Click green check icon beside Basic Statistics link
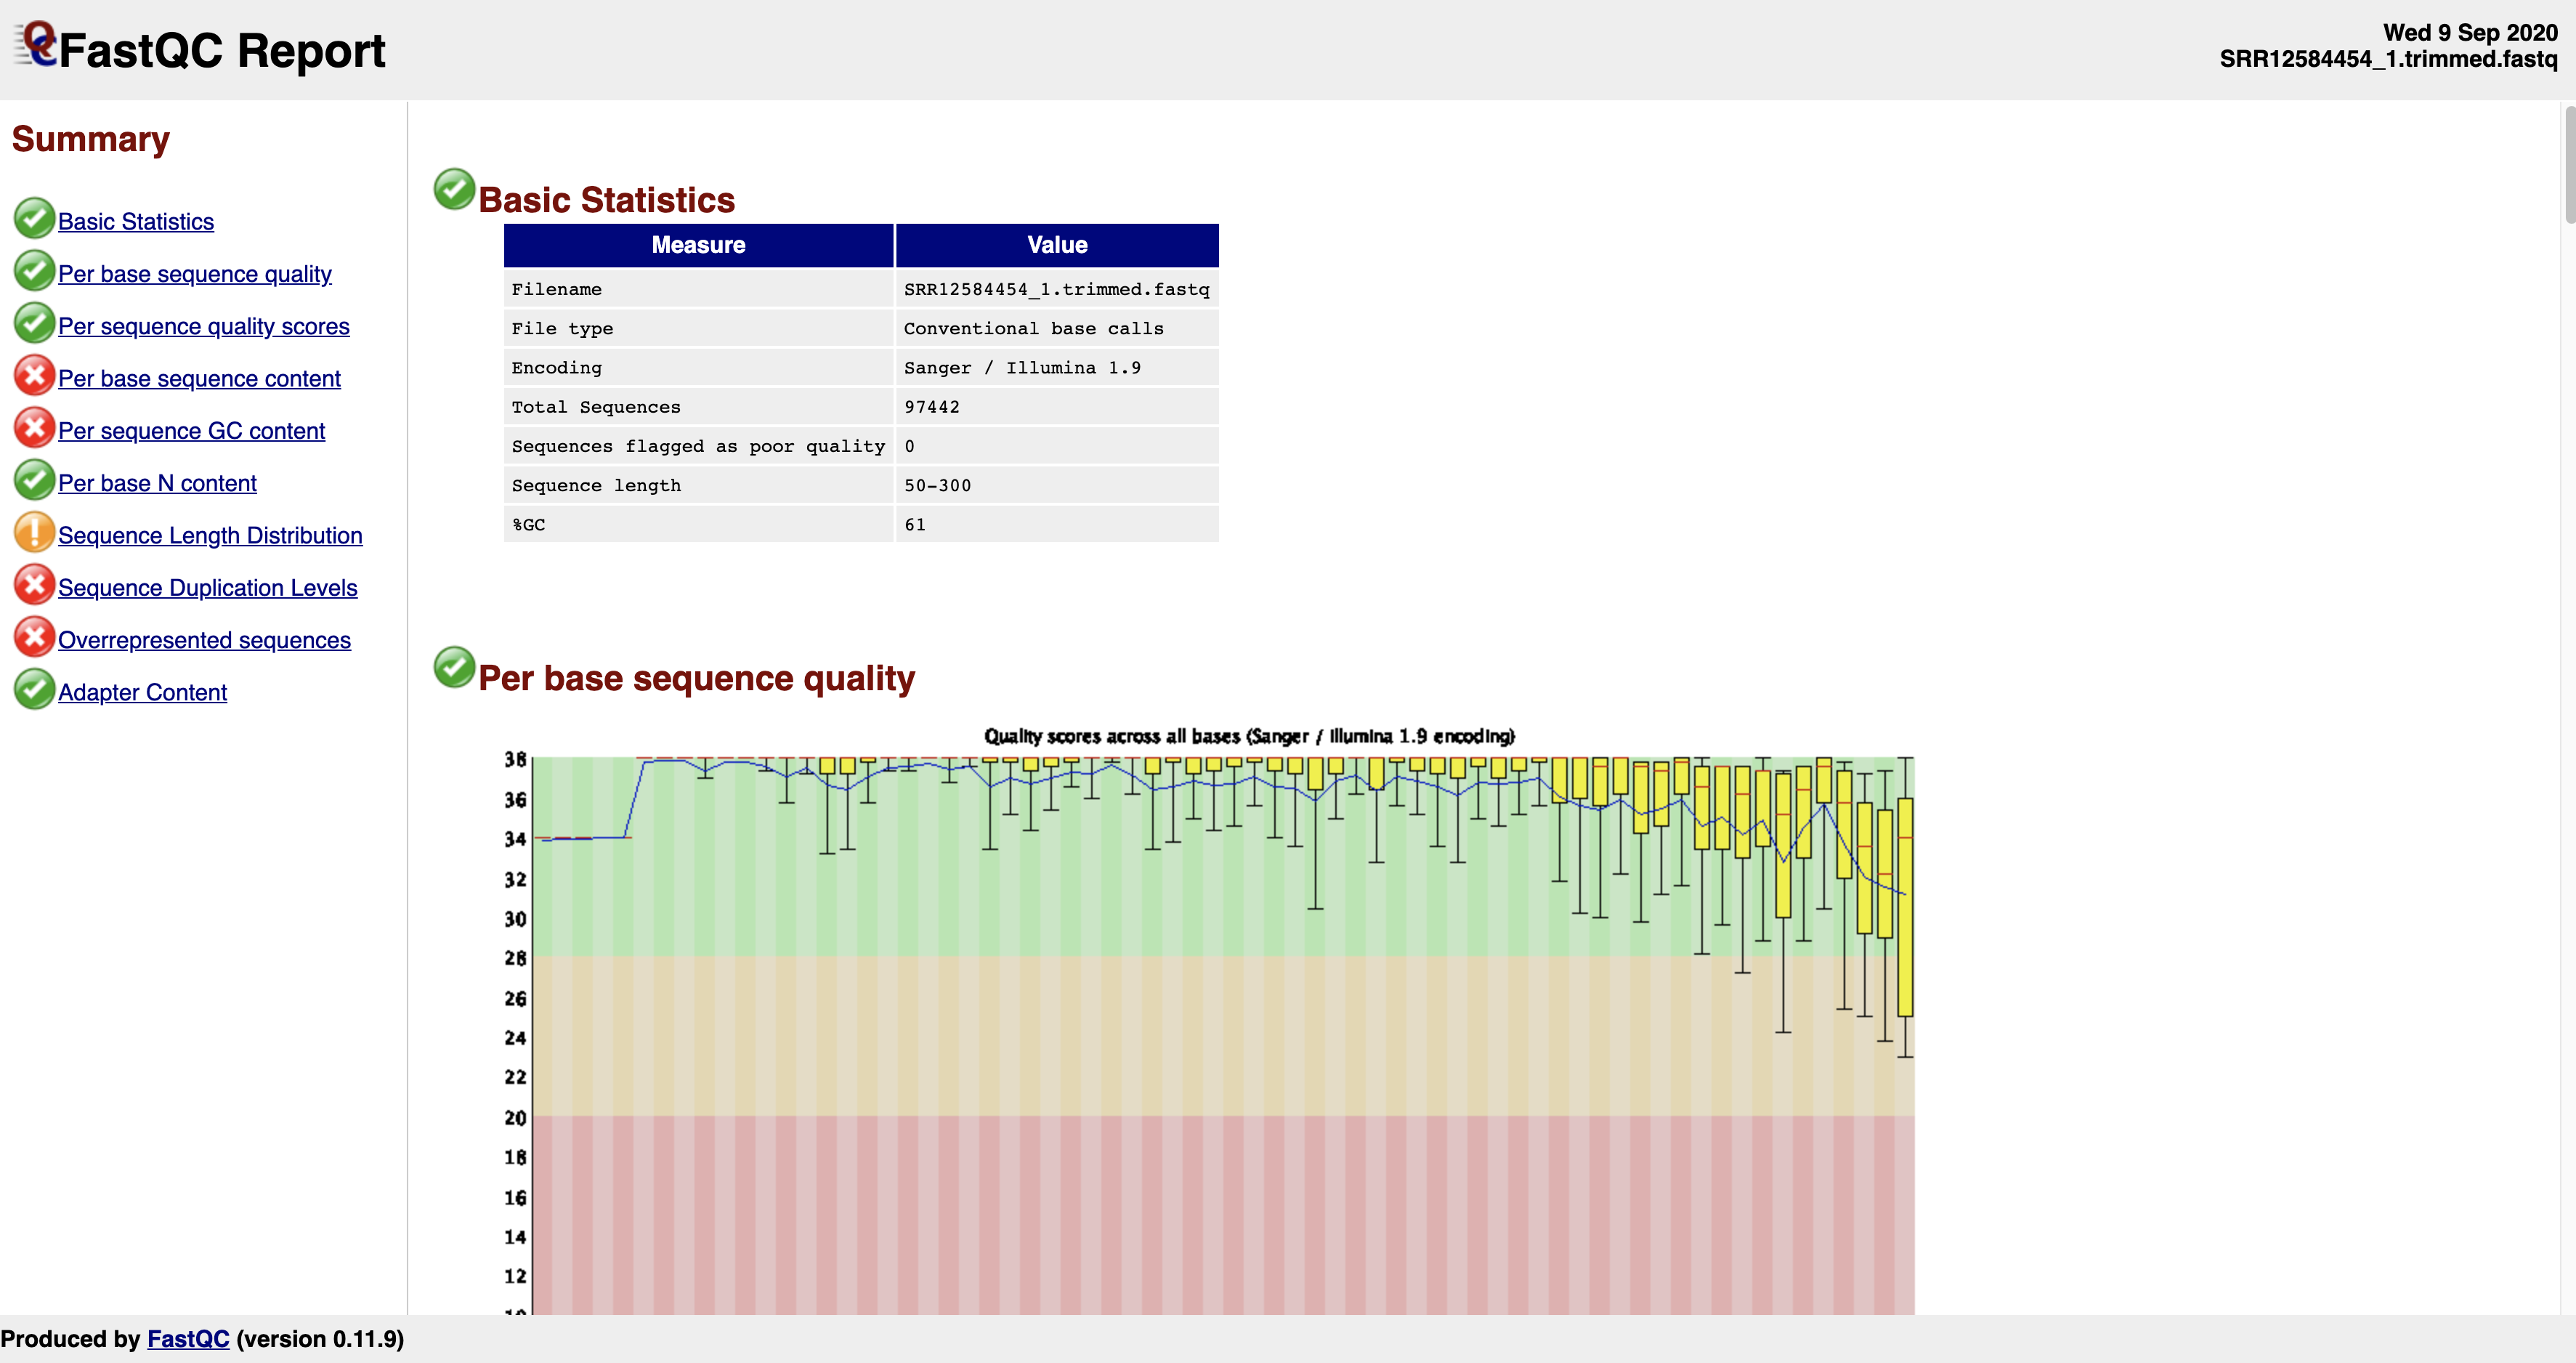The width and height of the screenshot is (2576, 1363). [x=34, y=219]
